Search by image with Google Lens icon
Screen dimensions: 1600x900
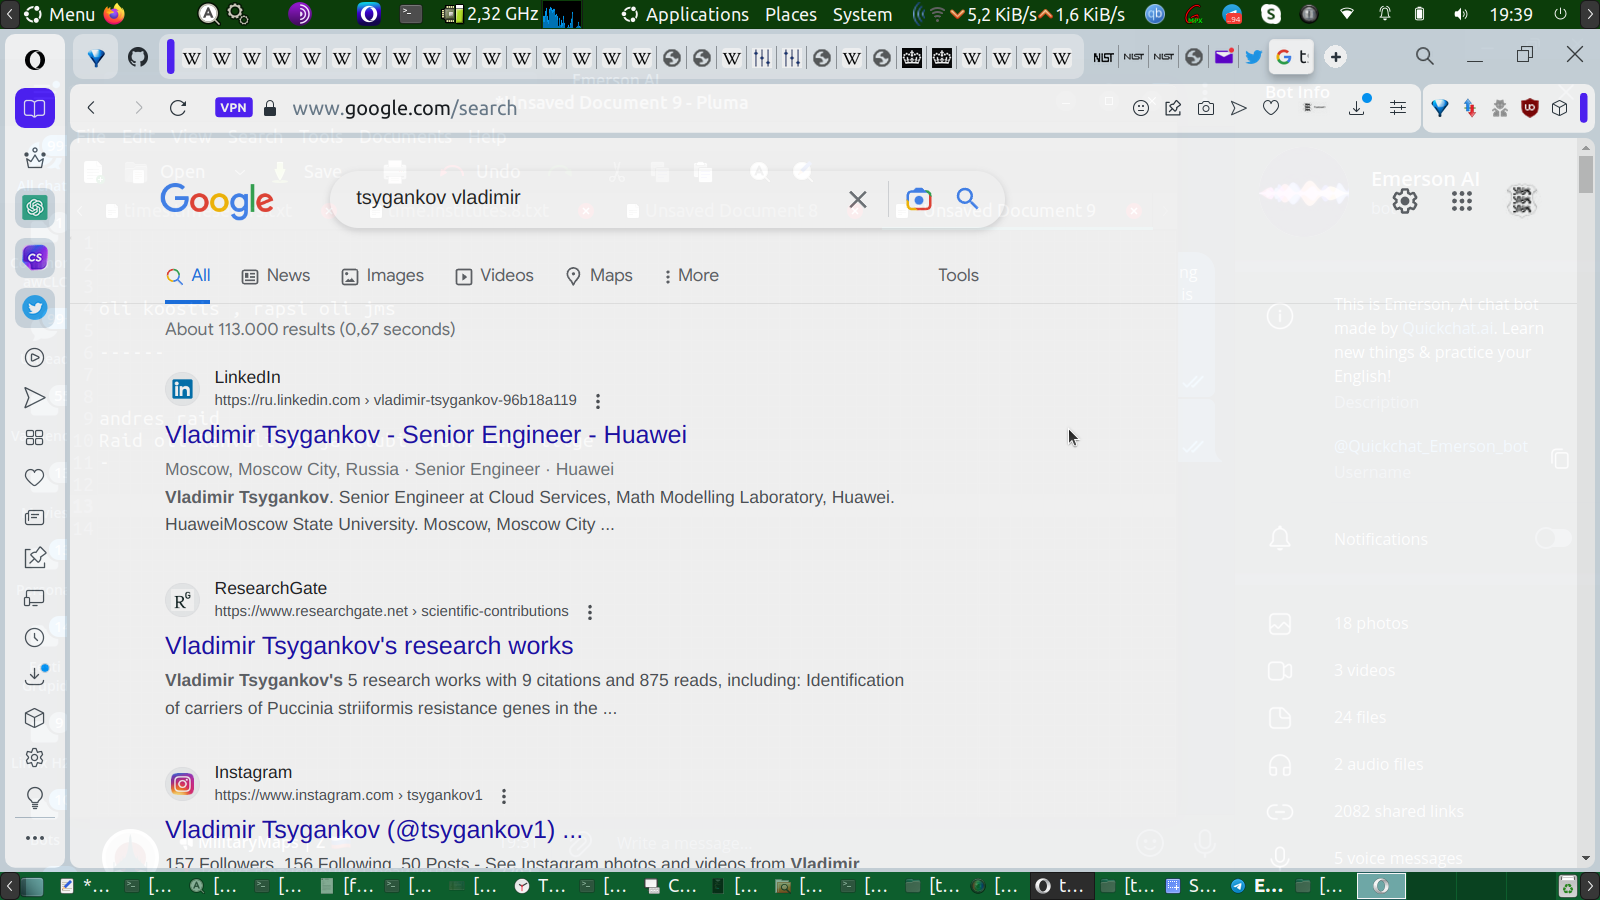[x=918, y=199]
